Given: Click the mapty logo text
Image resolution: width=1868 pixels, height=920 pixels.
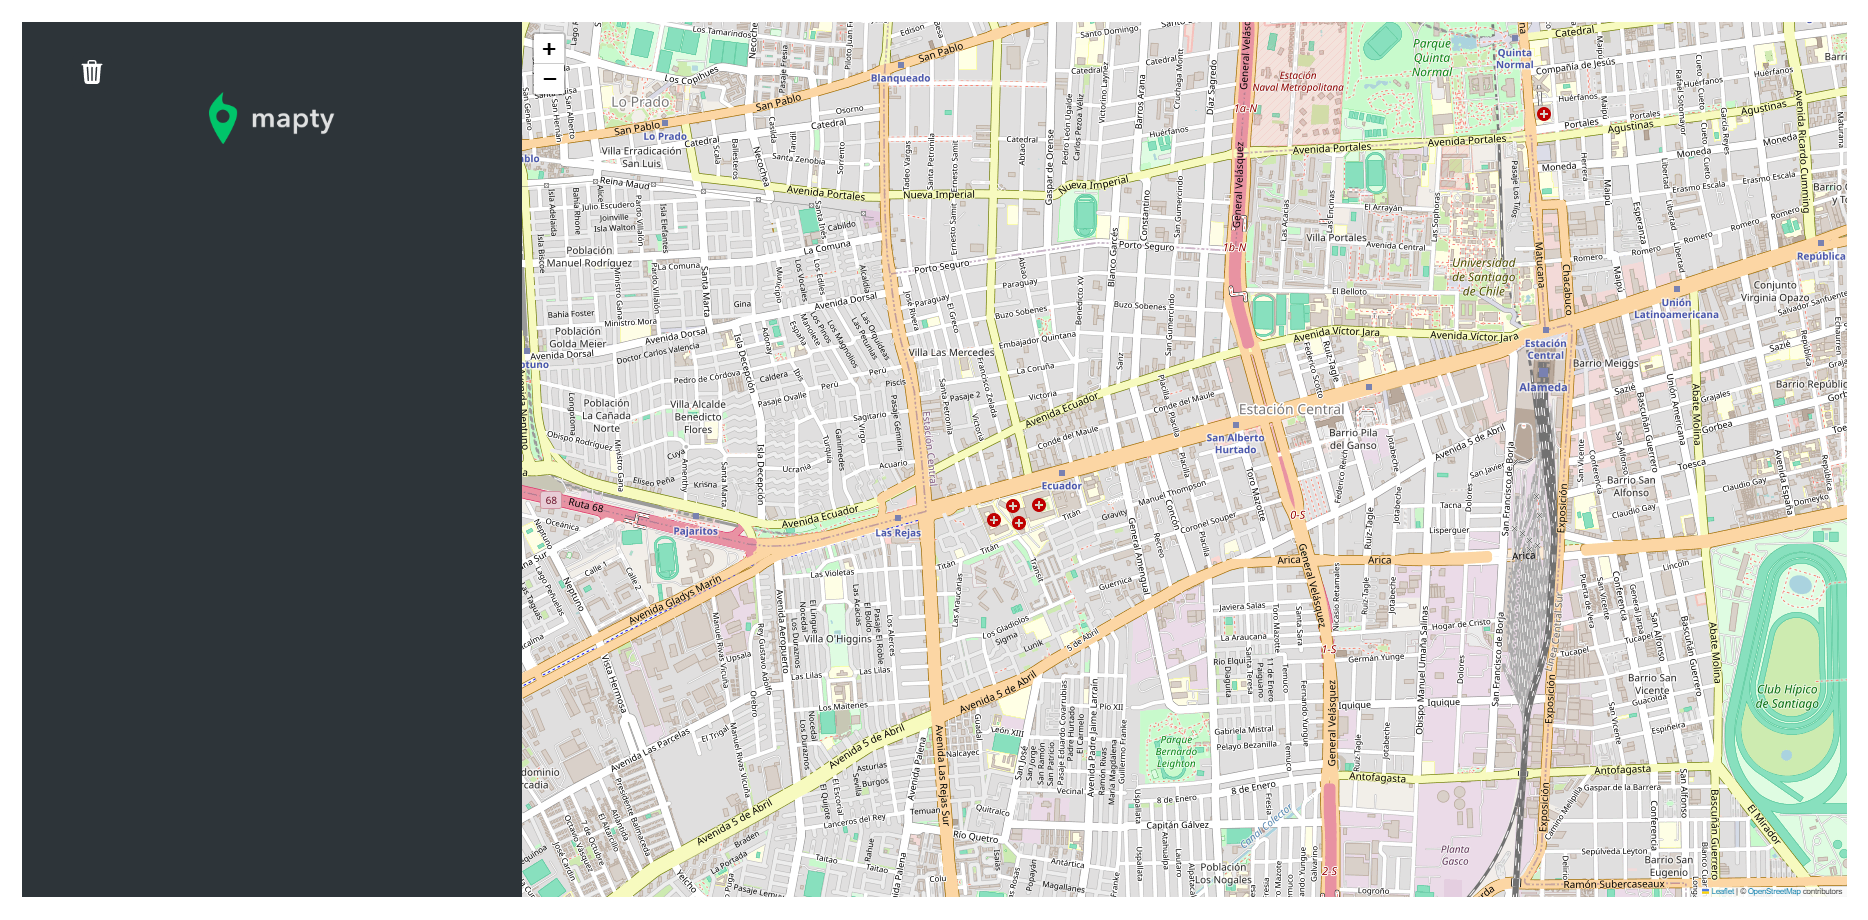Looking at the screenshot, I should [292, 119].
